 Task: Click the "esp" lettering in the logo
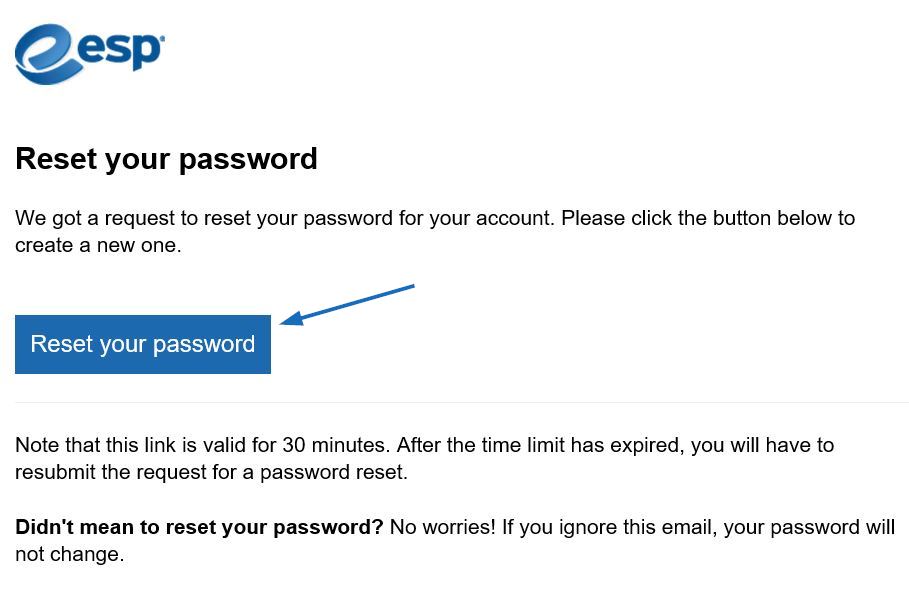click(x=119, y=51)
